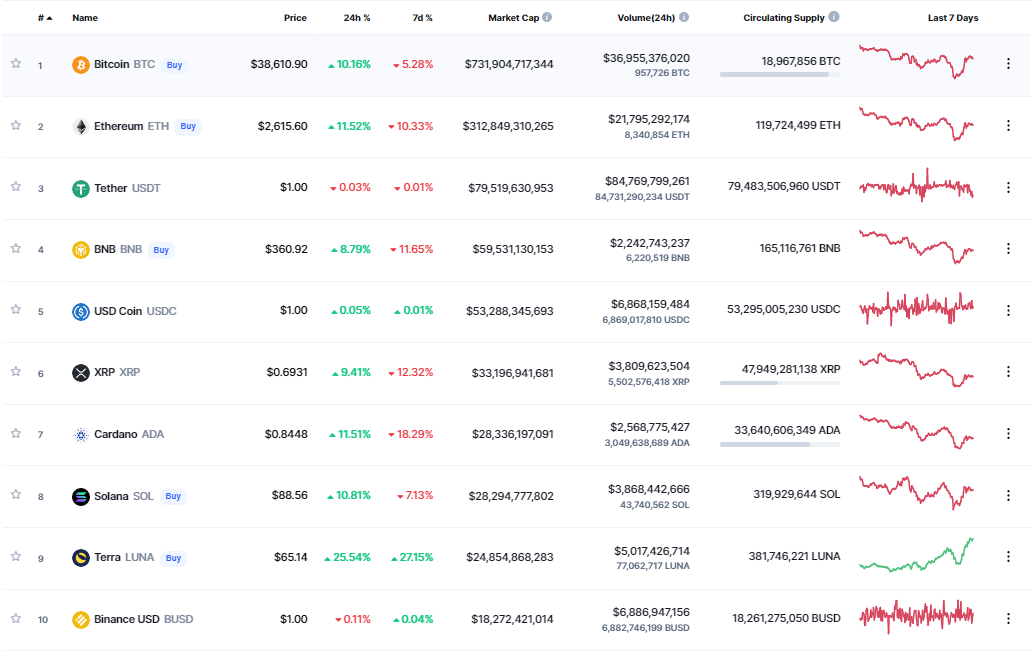Open more options menu for USD Coin

coord(1008,310)
